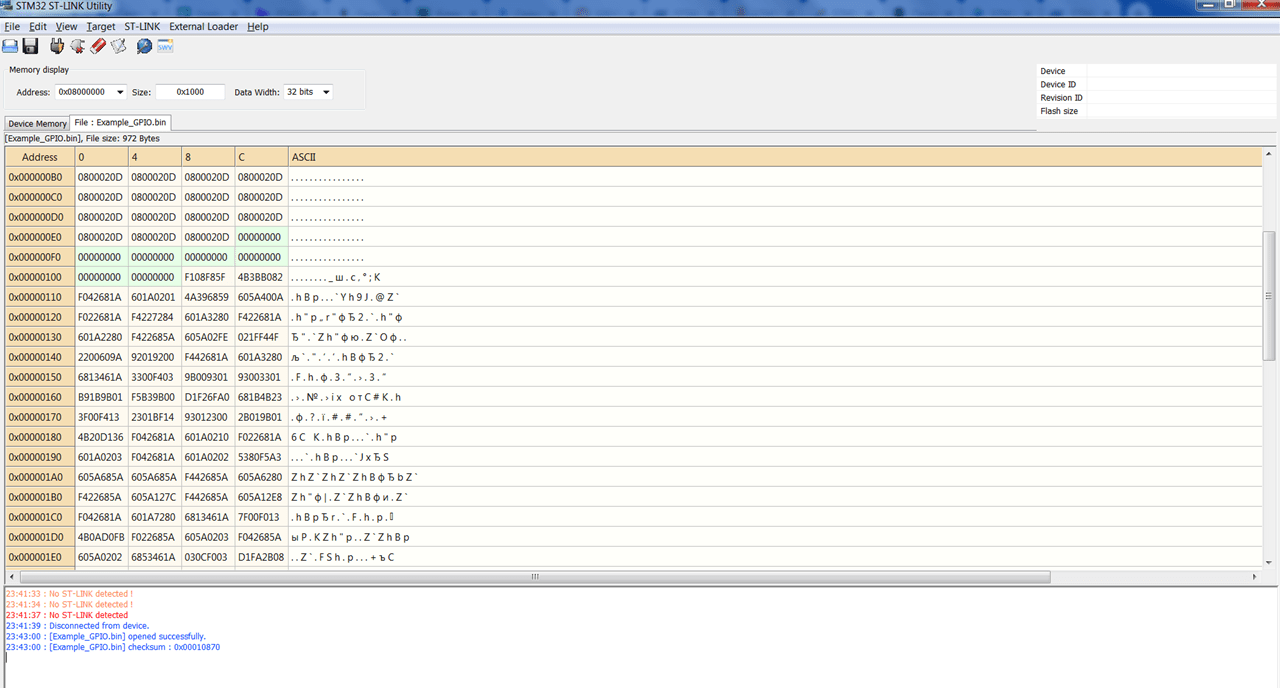Viewport: 1280px width, 688px height.
Task: Click the vertical scrollbar of the memory table
Action: point(1270,295)
